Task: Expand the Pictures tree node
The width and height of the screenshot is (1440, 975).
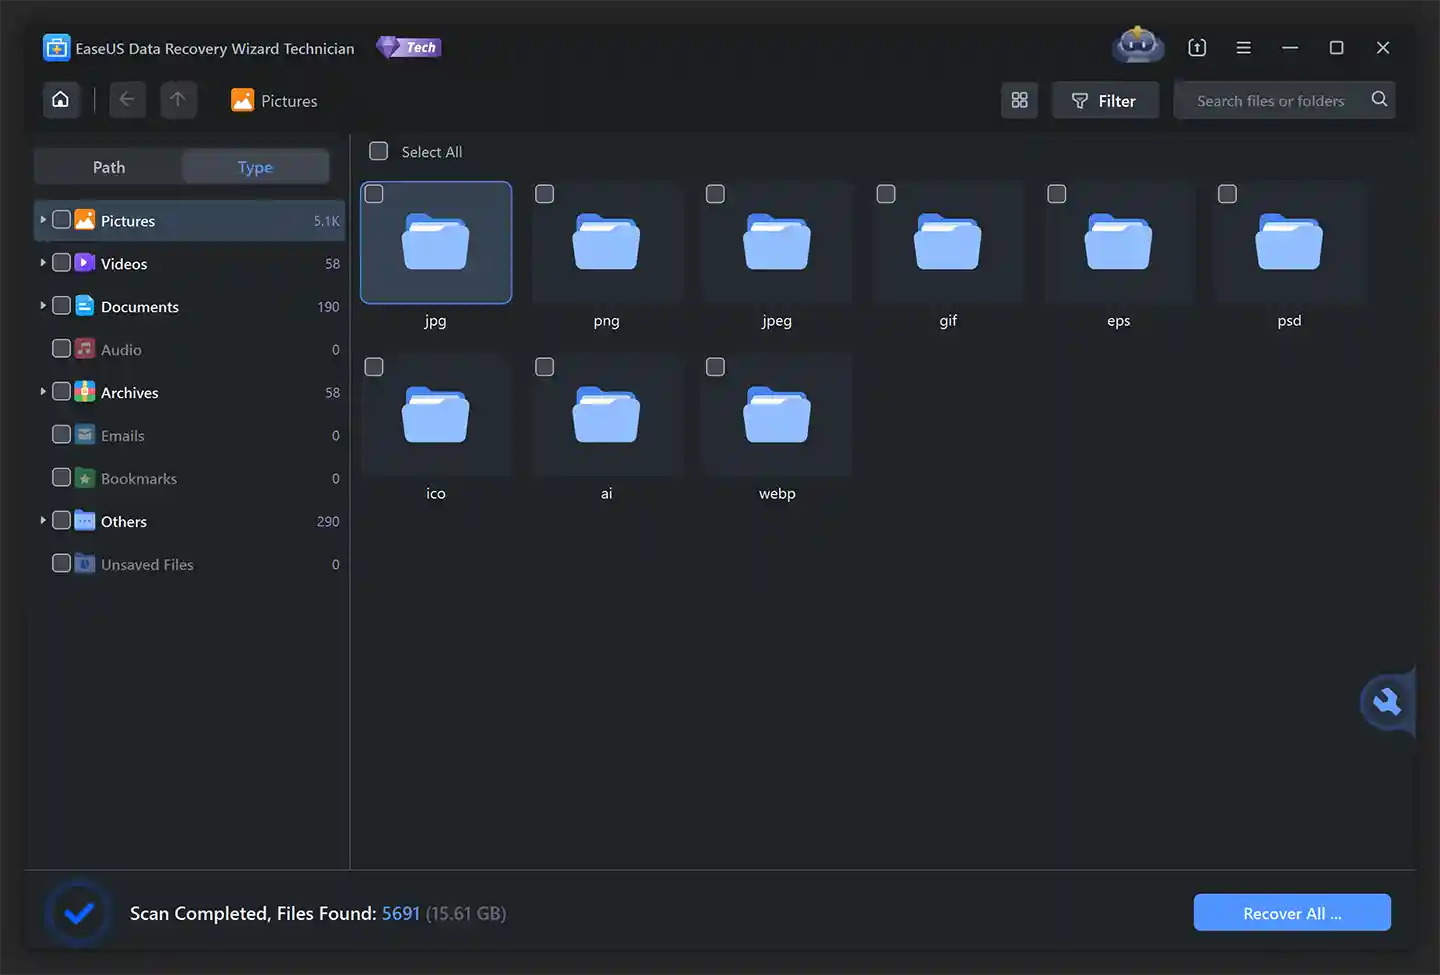Action: pos(43,220)
